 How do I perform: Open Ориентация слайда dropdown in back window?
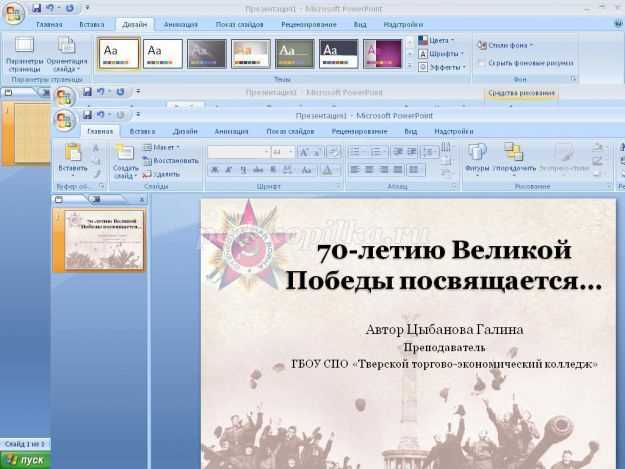[67, 55]
